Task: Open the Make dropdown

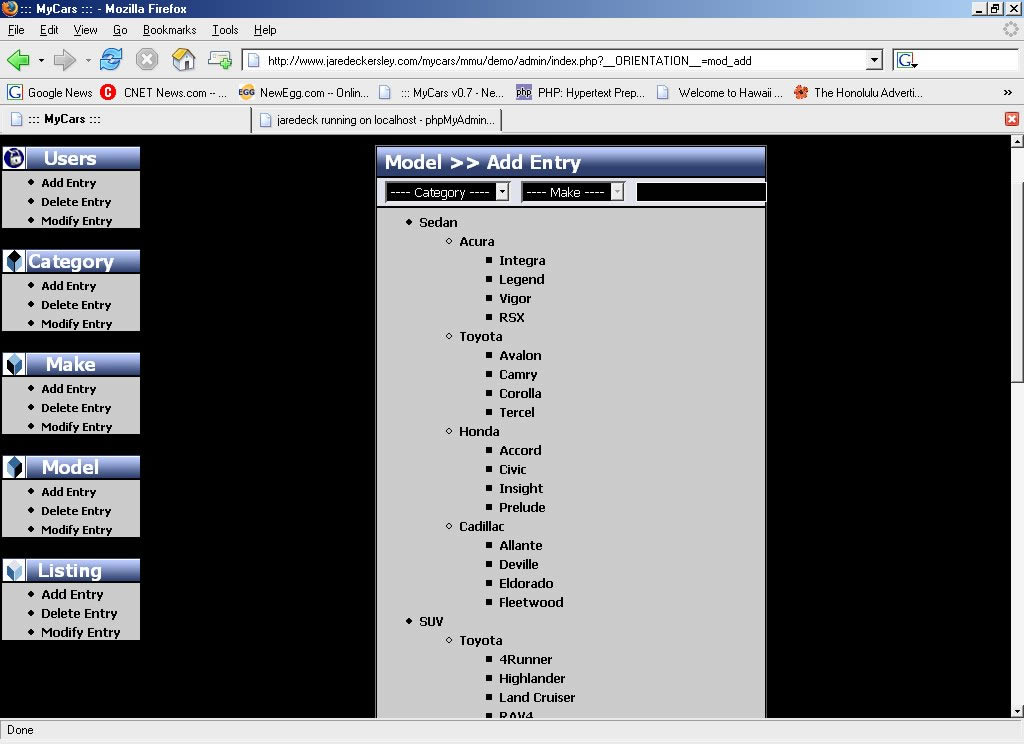Action: click(x=573, y=192)
